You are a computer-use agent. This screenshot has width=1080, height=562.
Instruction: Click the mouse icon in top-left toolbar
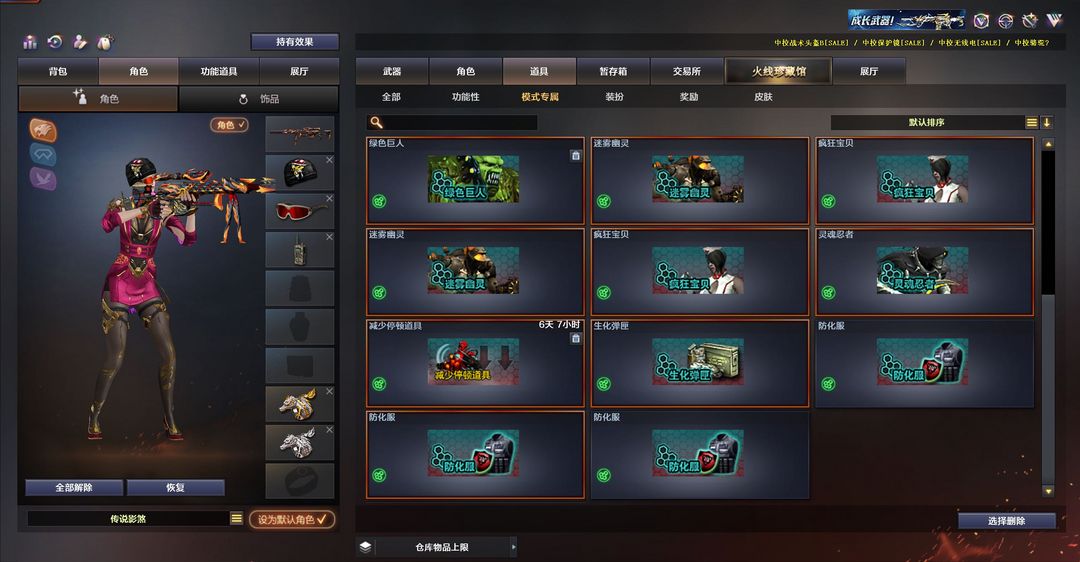tap(105, 43)
